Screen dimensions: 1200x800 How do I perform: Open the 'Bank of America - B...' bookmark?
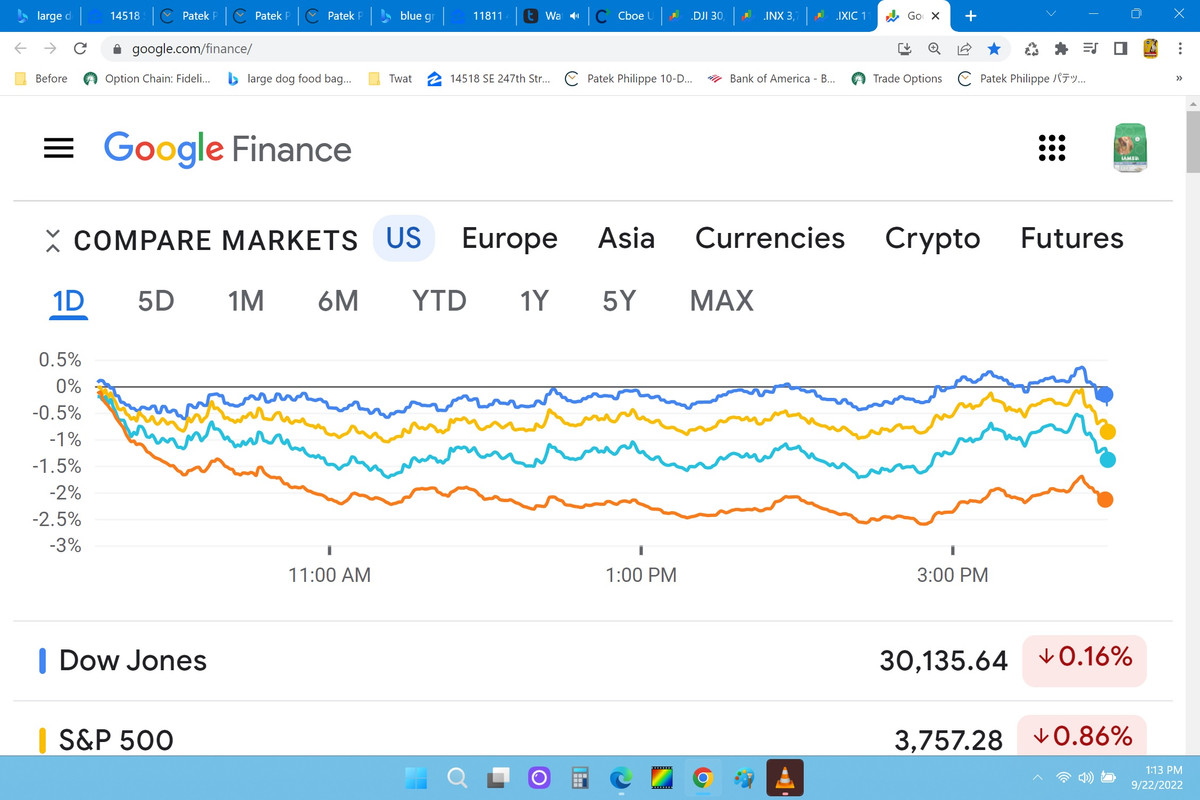pos(771,78)
